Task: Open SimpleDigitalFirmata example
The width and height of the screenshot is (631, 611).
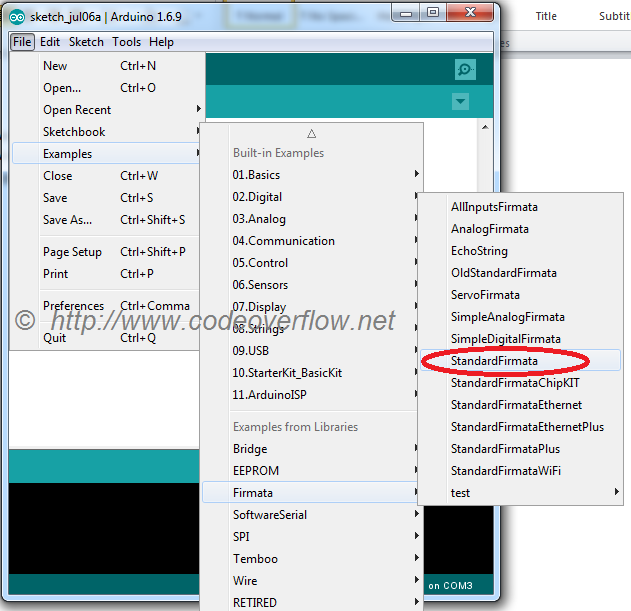Action: pyautogui.click(x=520, y=339)
